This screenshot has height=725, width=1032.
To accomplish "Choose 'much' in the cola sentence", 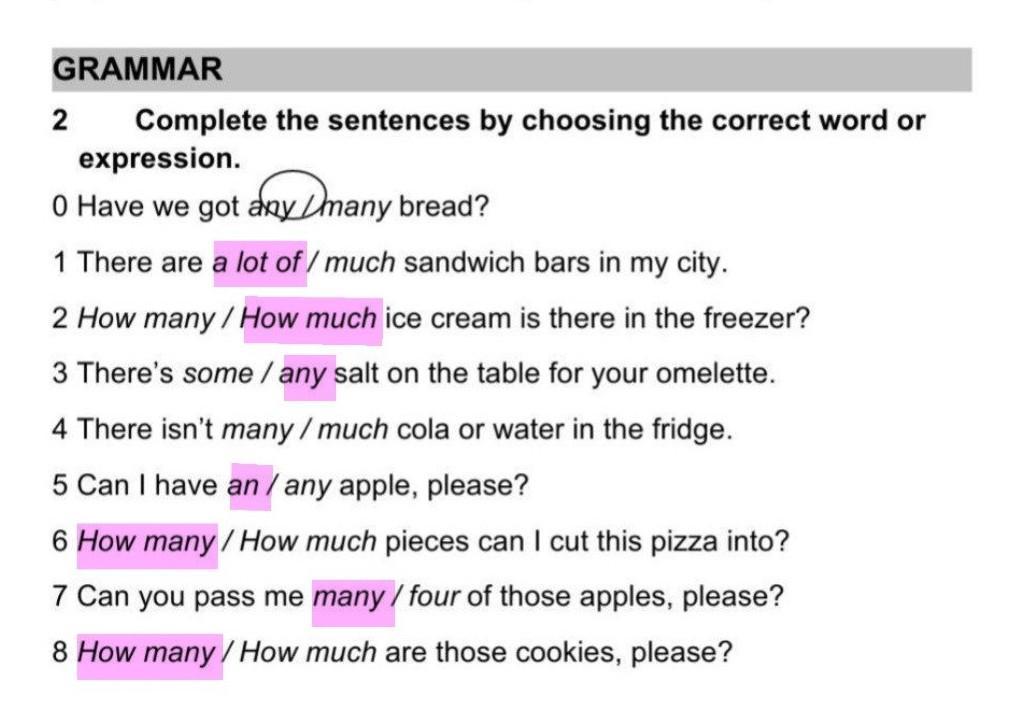I will (353, 430).
